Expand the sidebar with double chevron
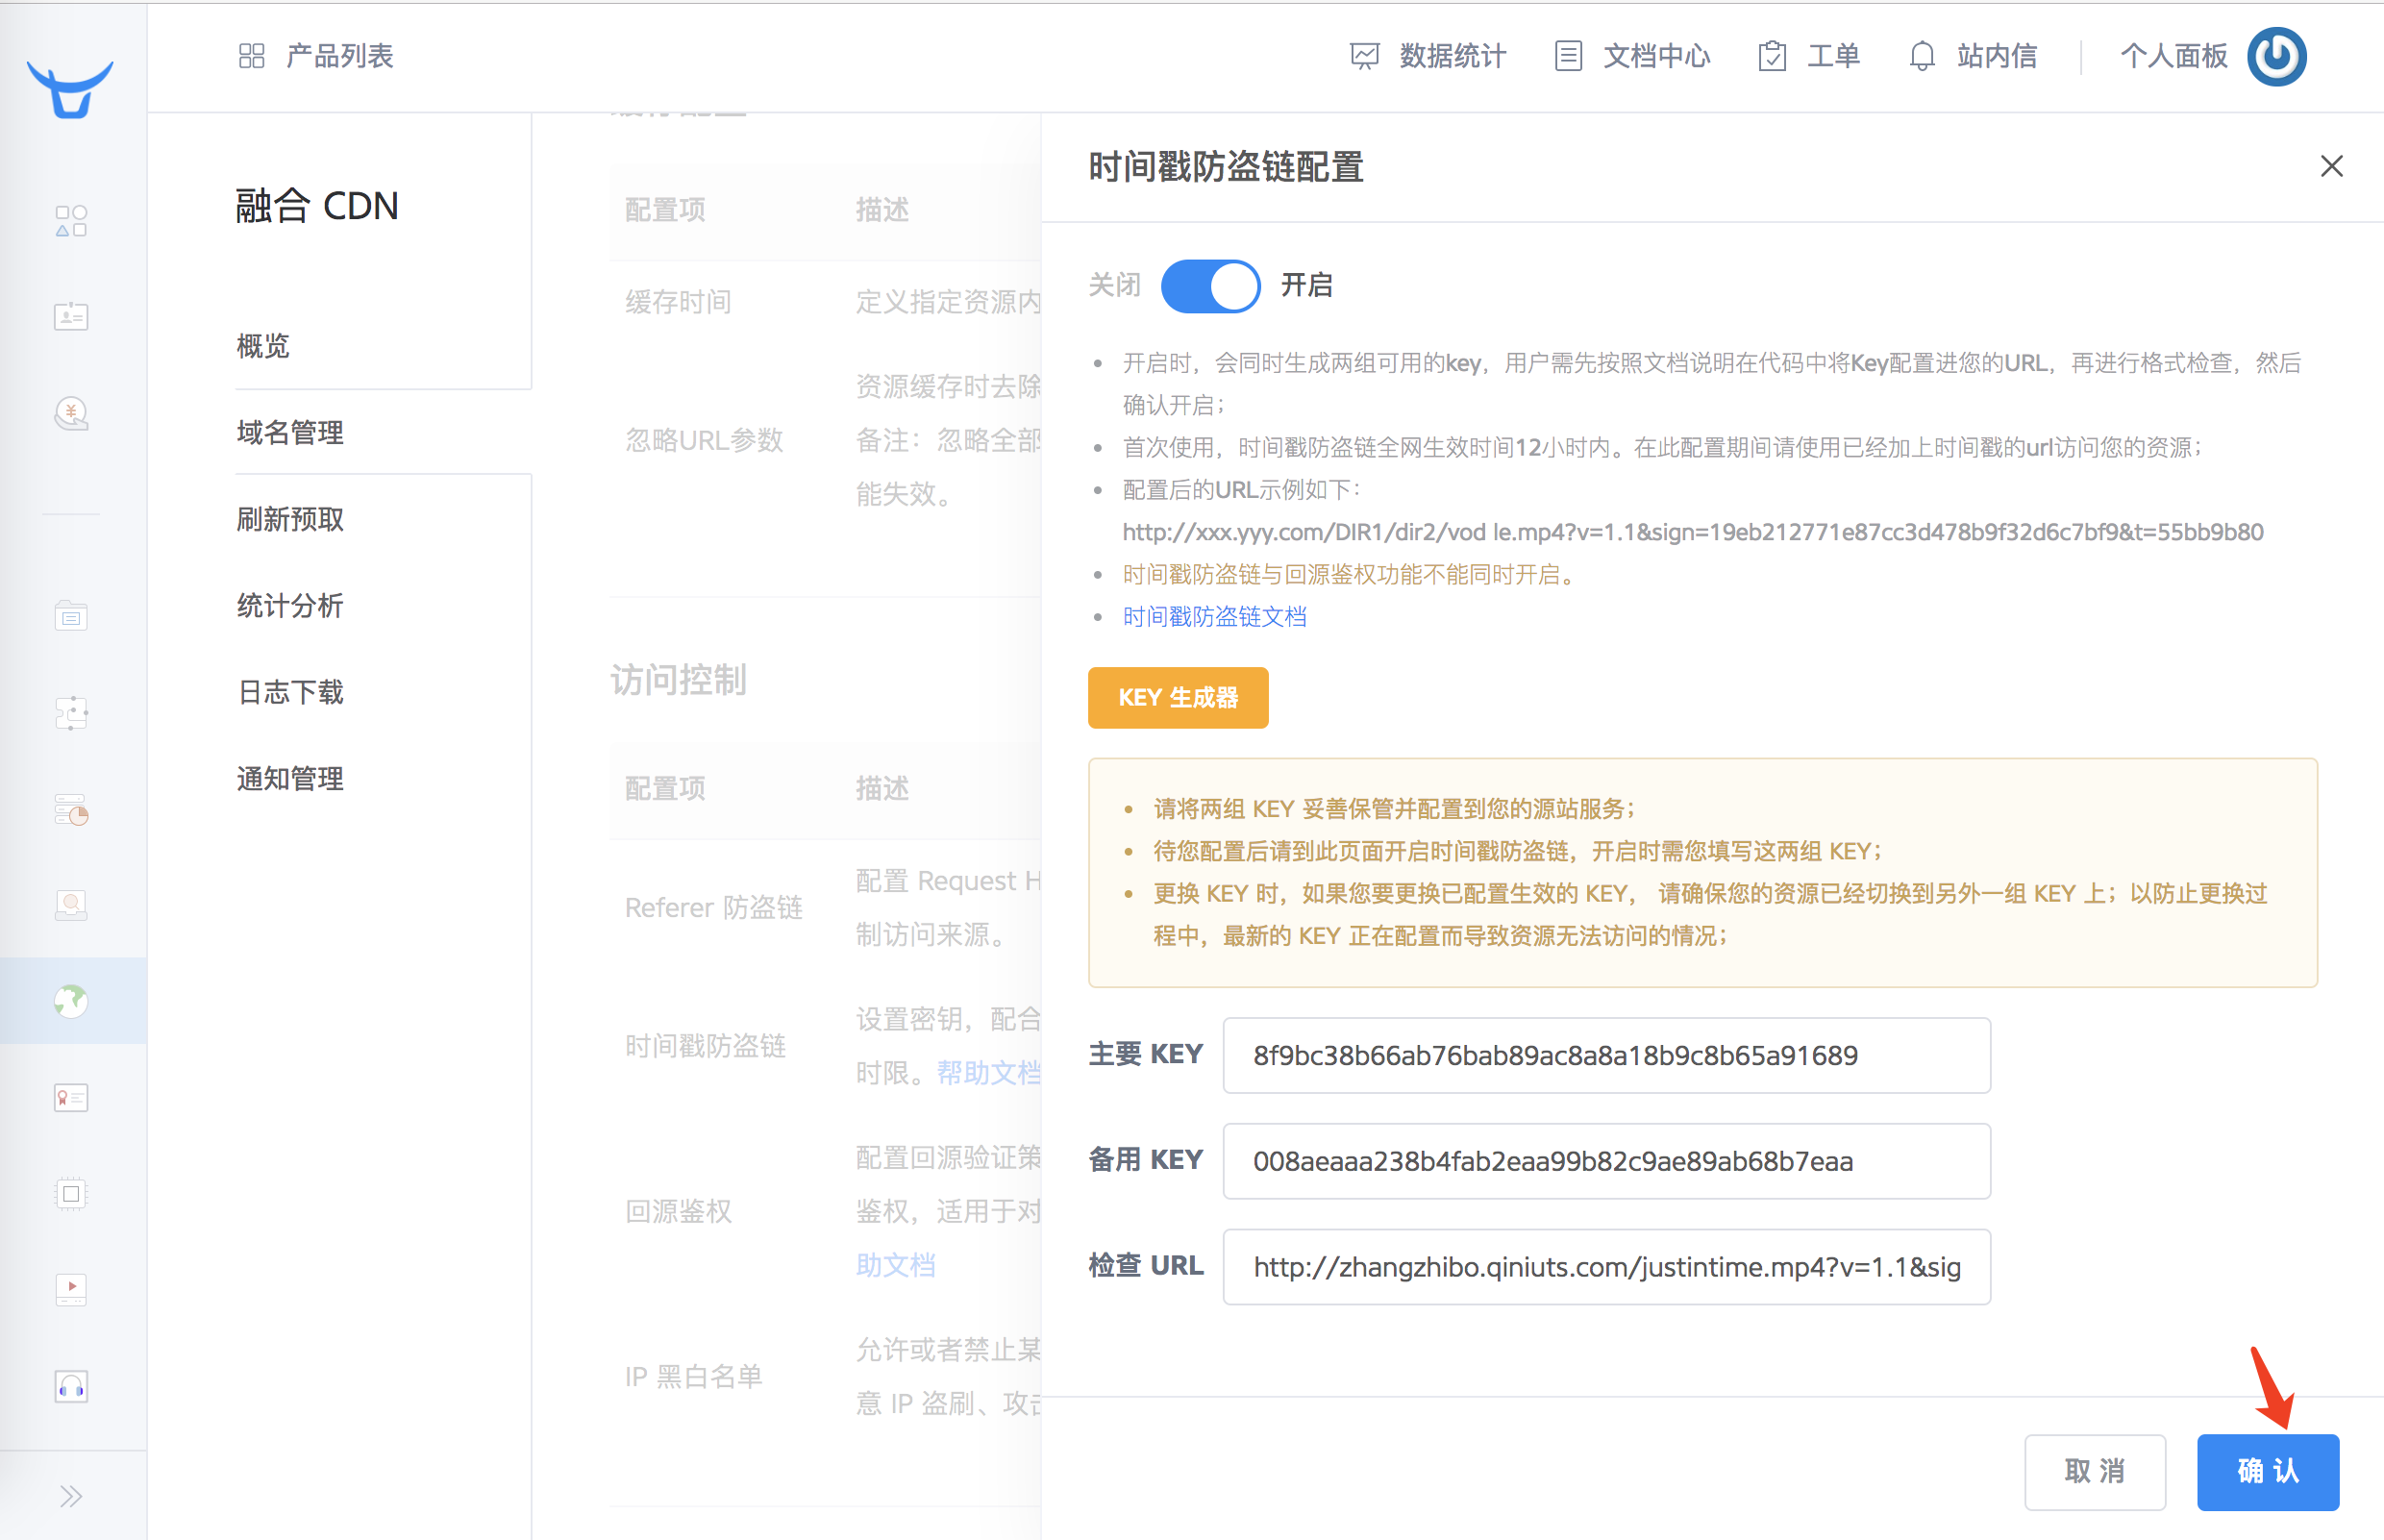This screenshot has height=1540, width=2384. (x=71, y=1496)
